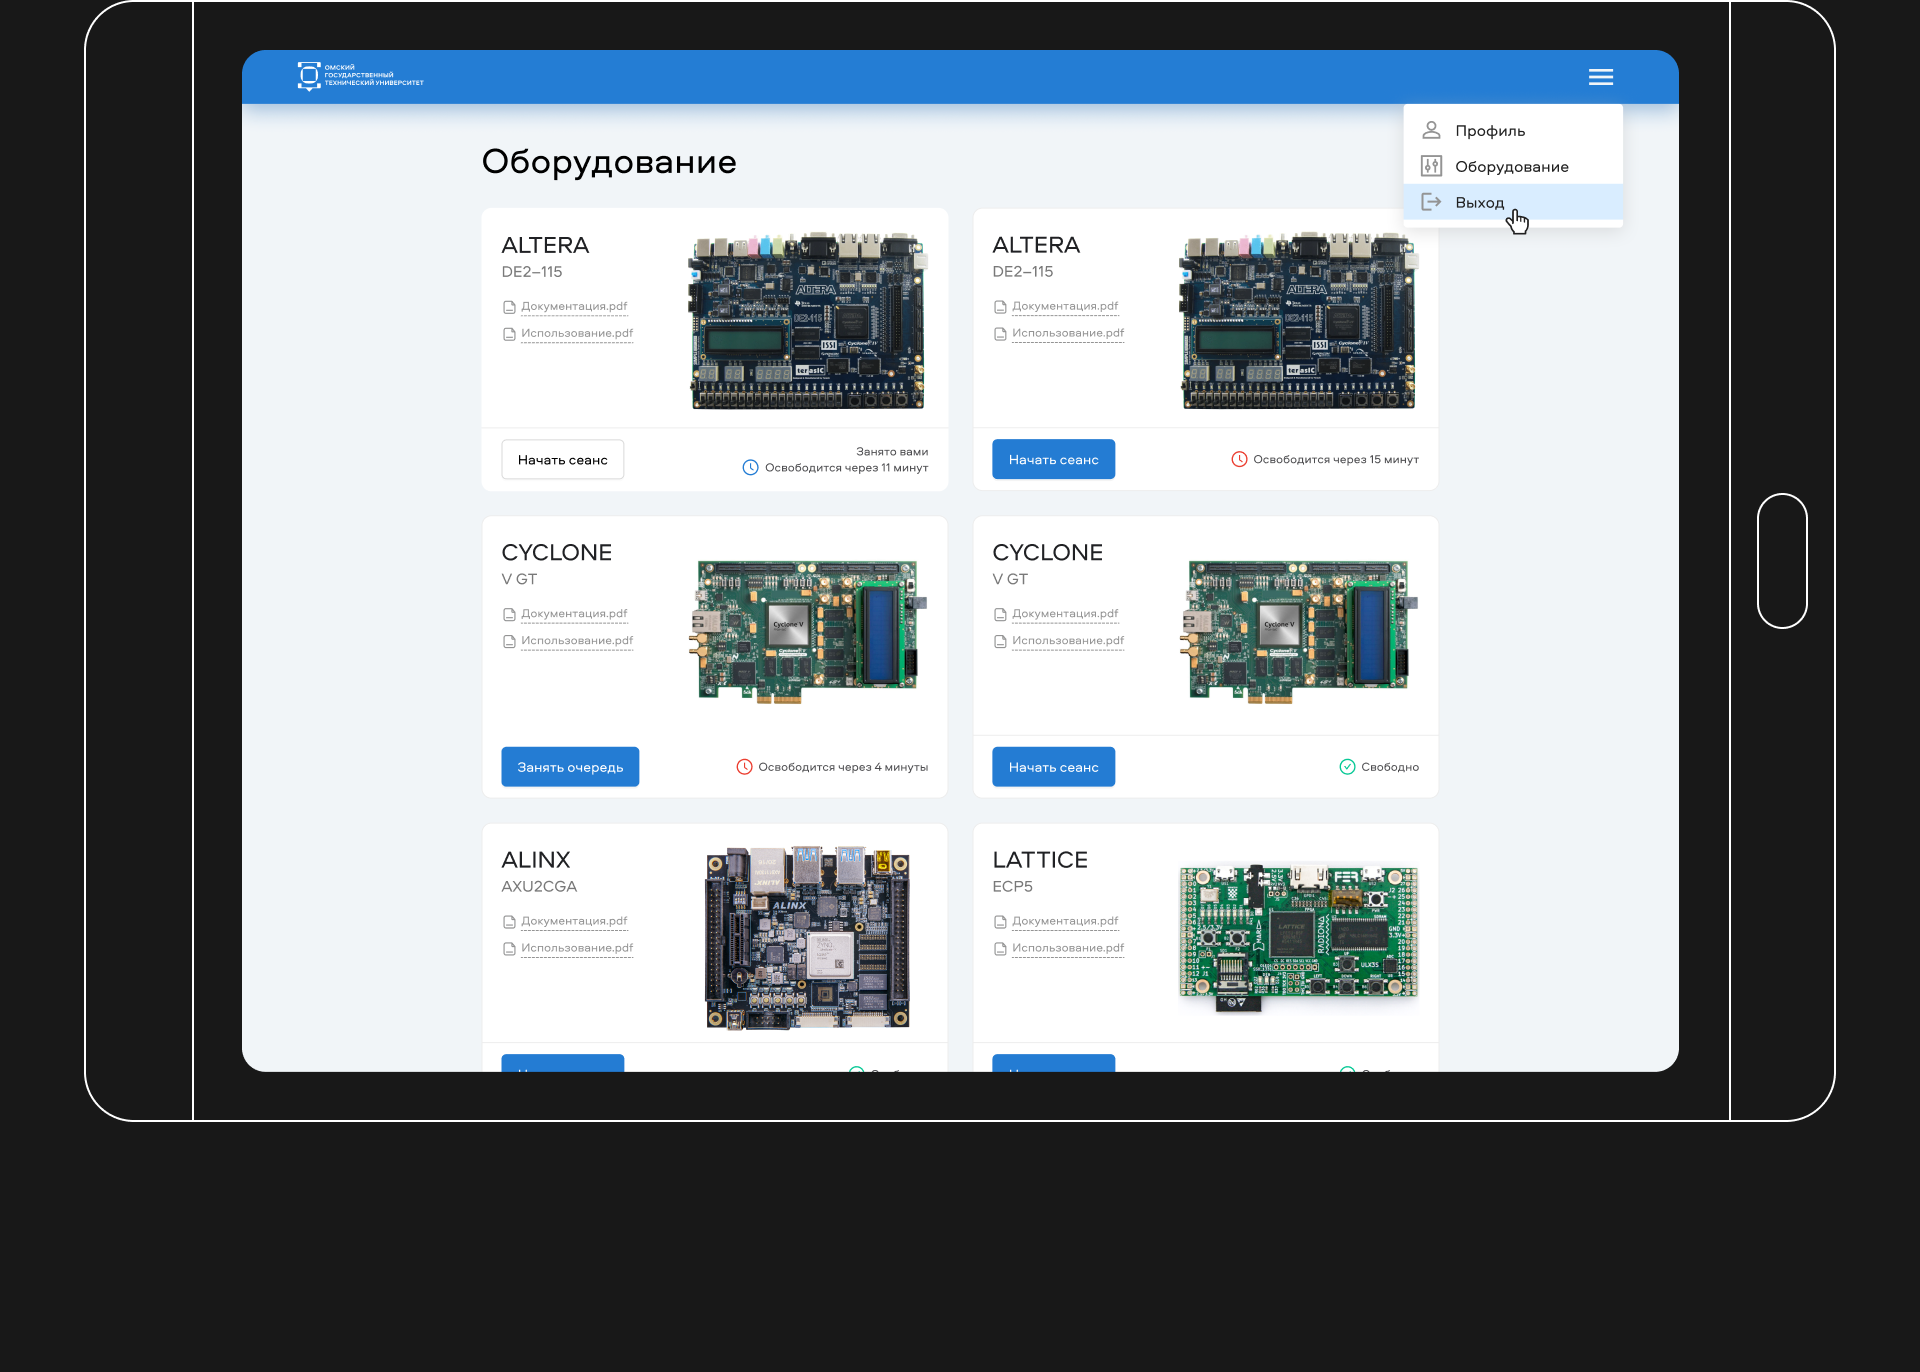Select Профиль from the dropdown menu
This screenshot has width=1920, height=1372.
[x=1490, y=131]
